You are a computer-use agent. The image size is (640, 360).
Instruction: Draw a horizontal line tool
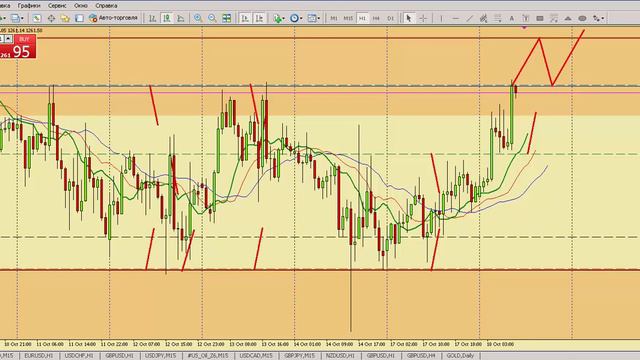[x=456, y=18]
